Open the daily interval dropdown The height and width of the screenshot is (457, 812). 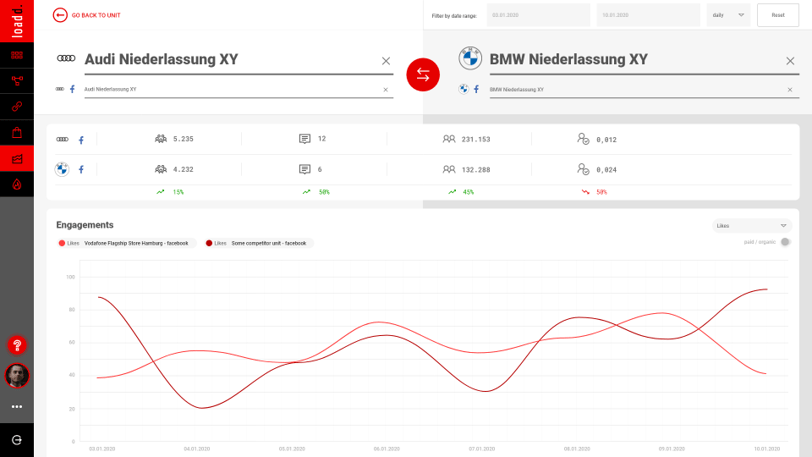click(x=728, y=15)
